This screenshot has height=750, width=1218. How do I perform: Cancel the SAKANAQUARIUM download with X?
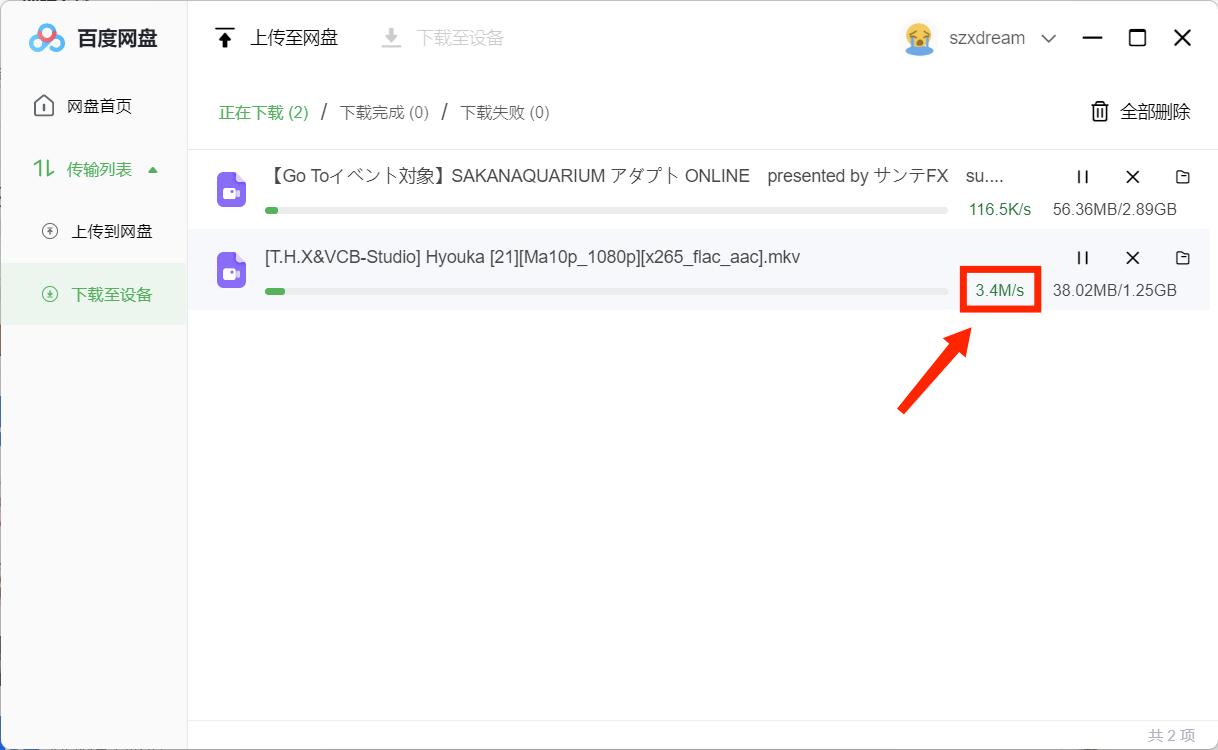(x=1132, y=176)
